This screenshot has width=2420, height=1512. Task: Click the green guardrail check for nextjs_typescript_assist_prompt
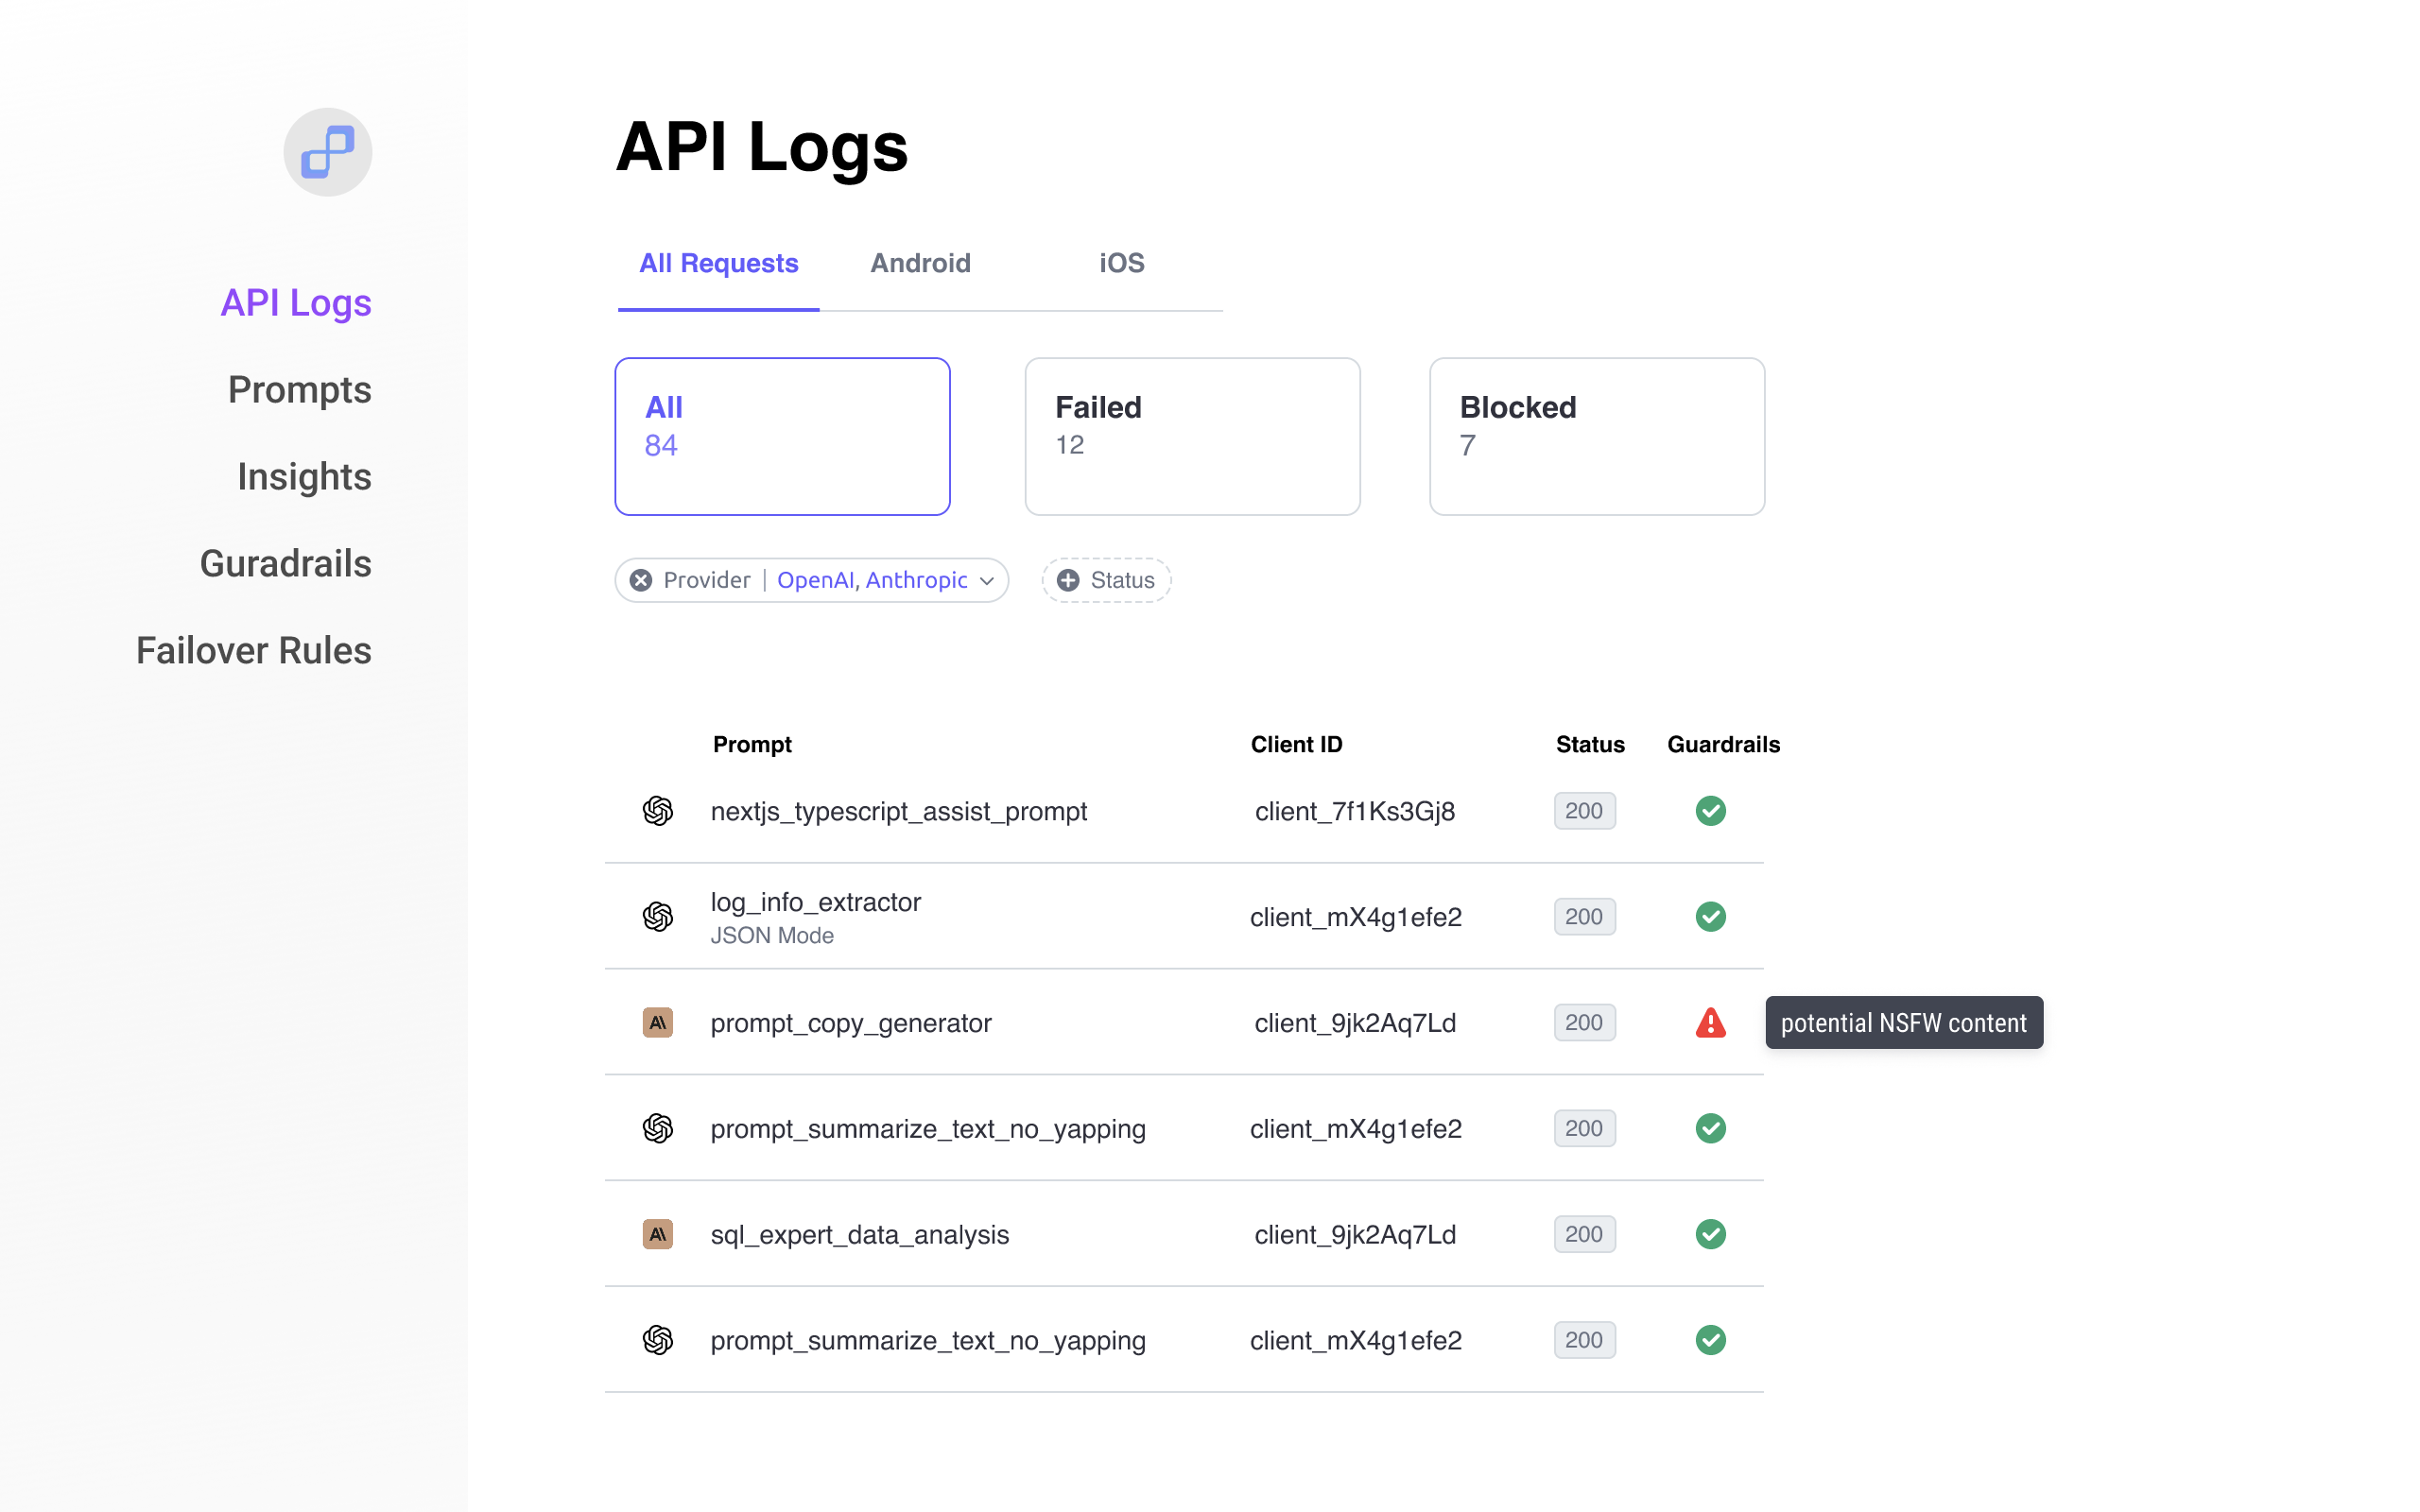pos(1711,811)
